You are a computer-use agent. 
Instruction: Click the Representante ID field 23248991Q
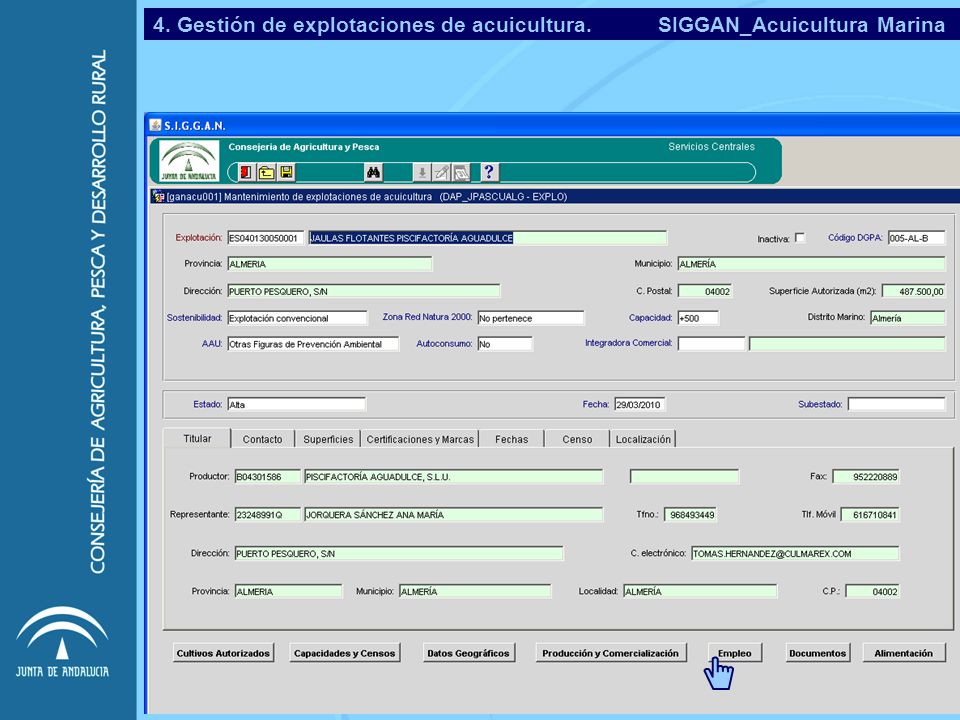coord(268,515)
